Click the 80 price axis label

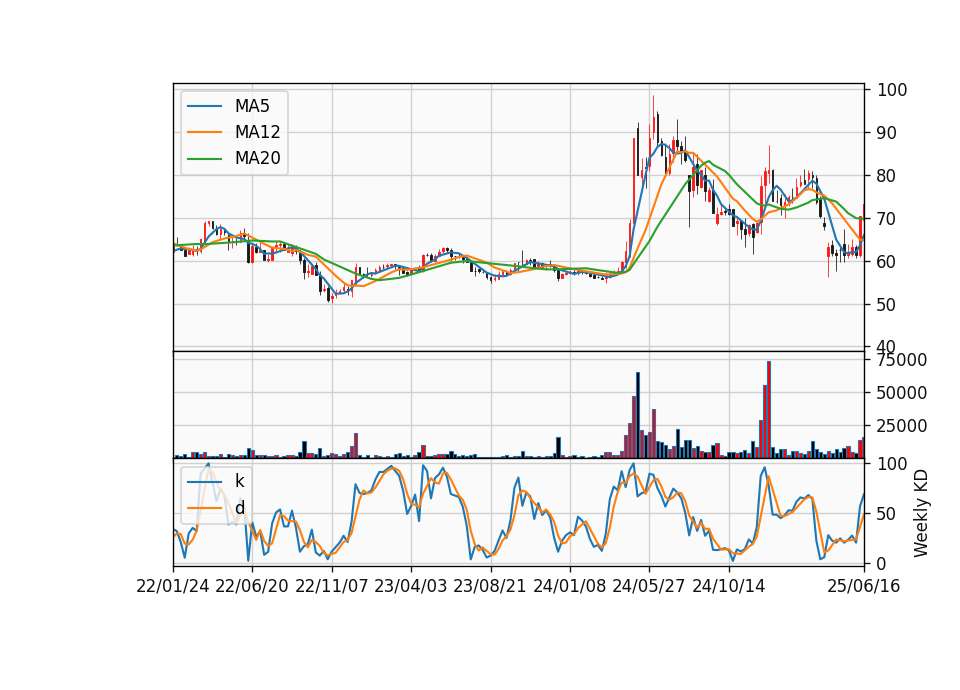click(886, 176)
